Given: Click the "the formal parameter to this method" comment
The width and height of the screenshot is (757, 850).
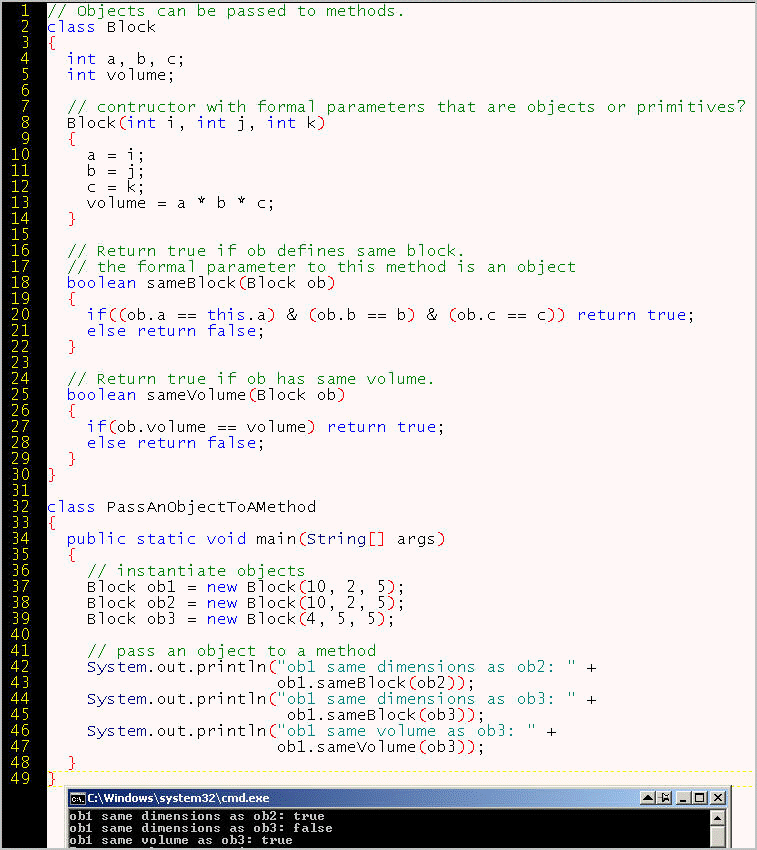Looking at the screenshot, I should tap(321, 267).
